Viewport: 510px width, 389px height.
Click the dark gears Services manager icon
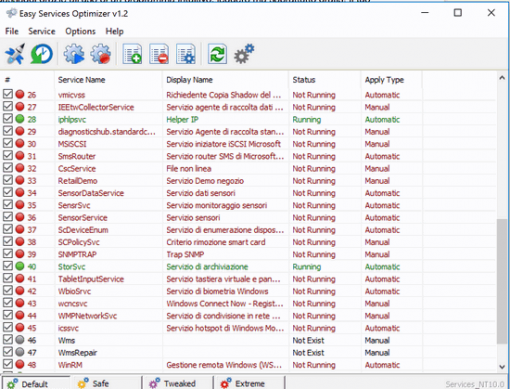point(244,54)
